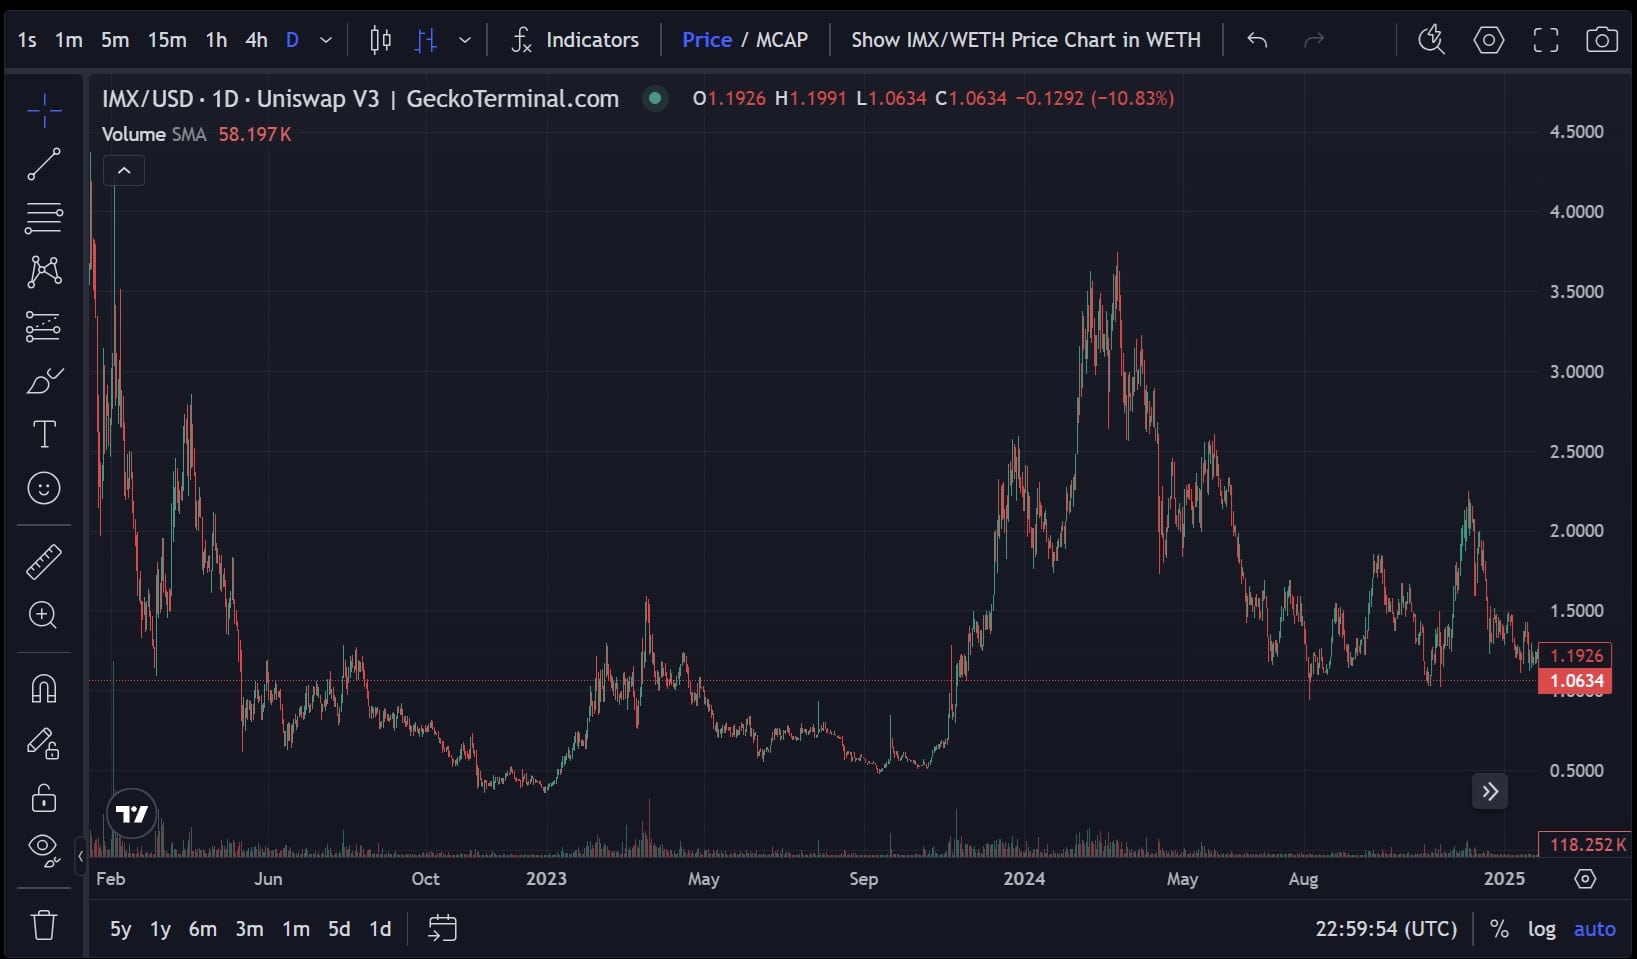Screen dimensions: 1637x959
Task: Open the brush drawing tool
Action: coord(44,381)
